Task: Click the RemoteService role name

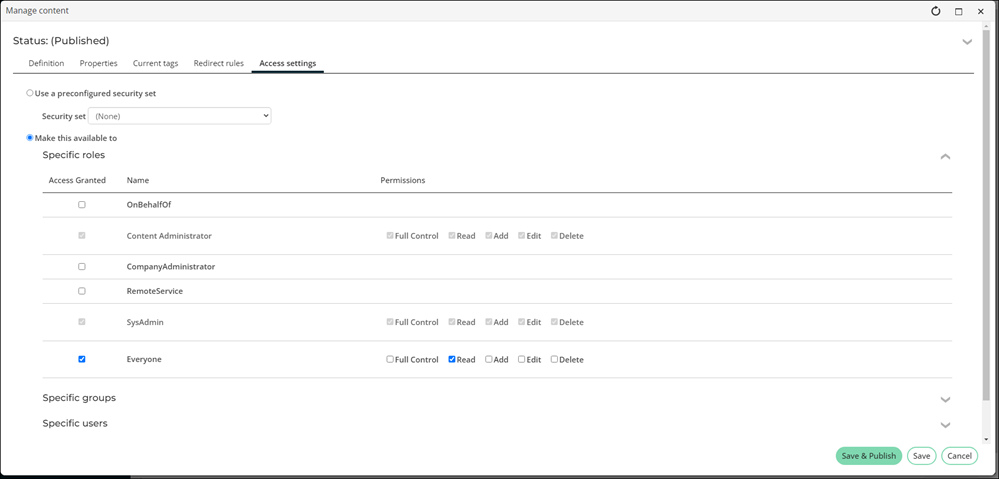Action: tap(155, 291)
